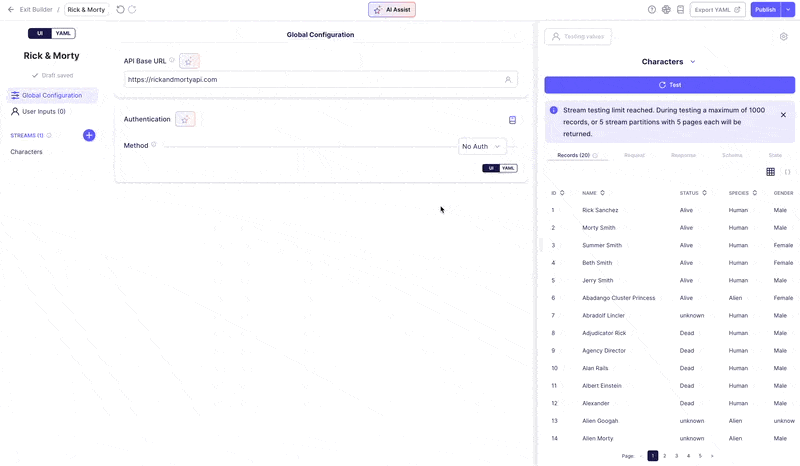The width and height of the screenshot is (800, 466).
Task: Open the Response tab
Action: click(683, 155)
